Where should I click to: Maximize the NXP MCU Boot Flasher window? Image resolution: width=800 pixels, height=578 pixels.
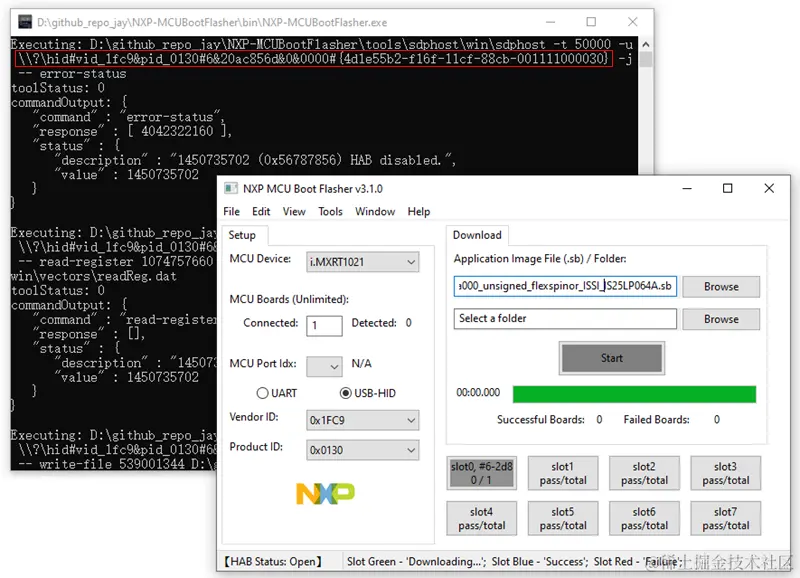(x=728, y=188)
